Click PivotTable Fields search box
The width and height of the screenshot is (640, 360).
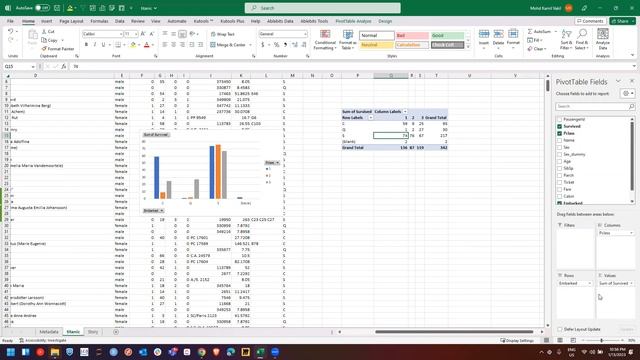point(595,106)
